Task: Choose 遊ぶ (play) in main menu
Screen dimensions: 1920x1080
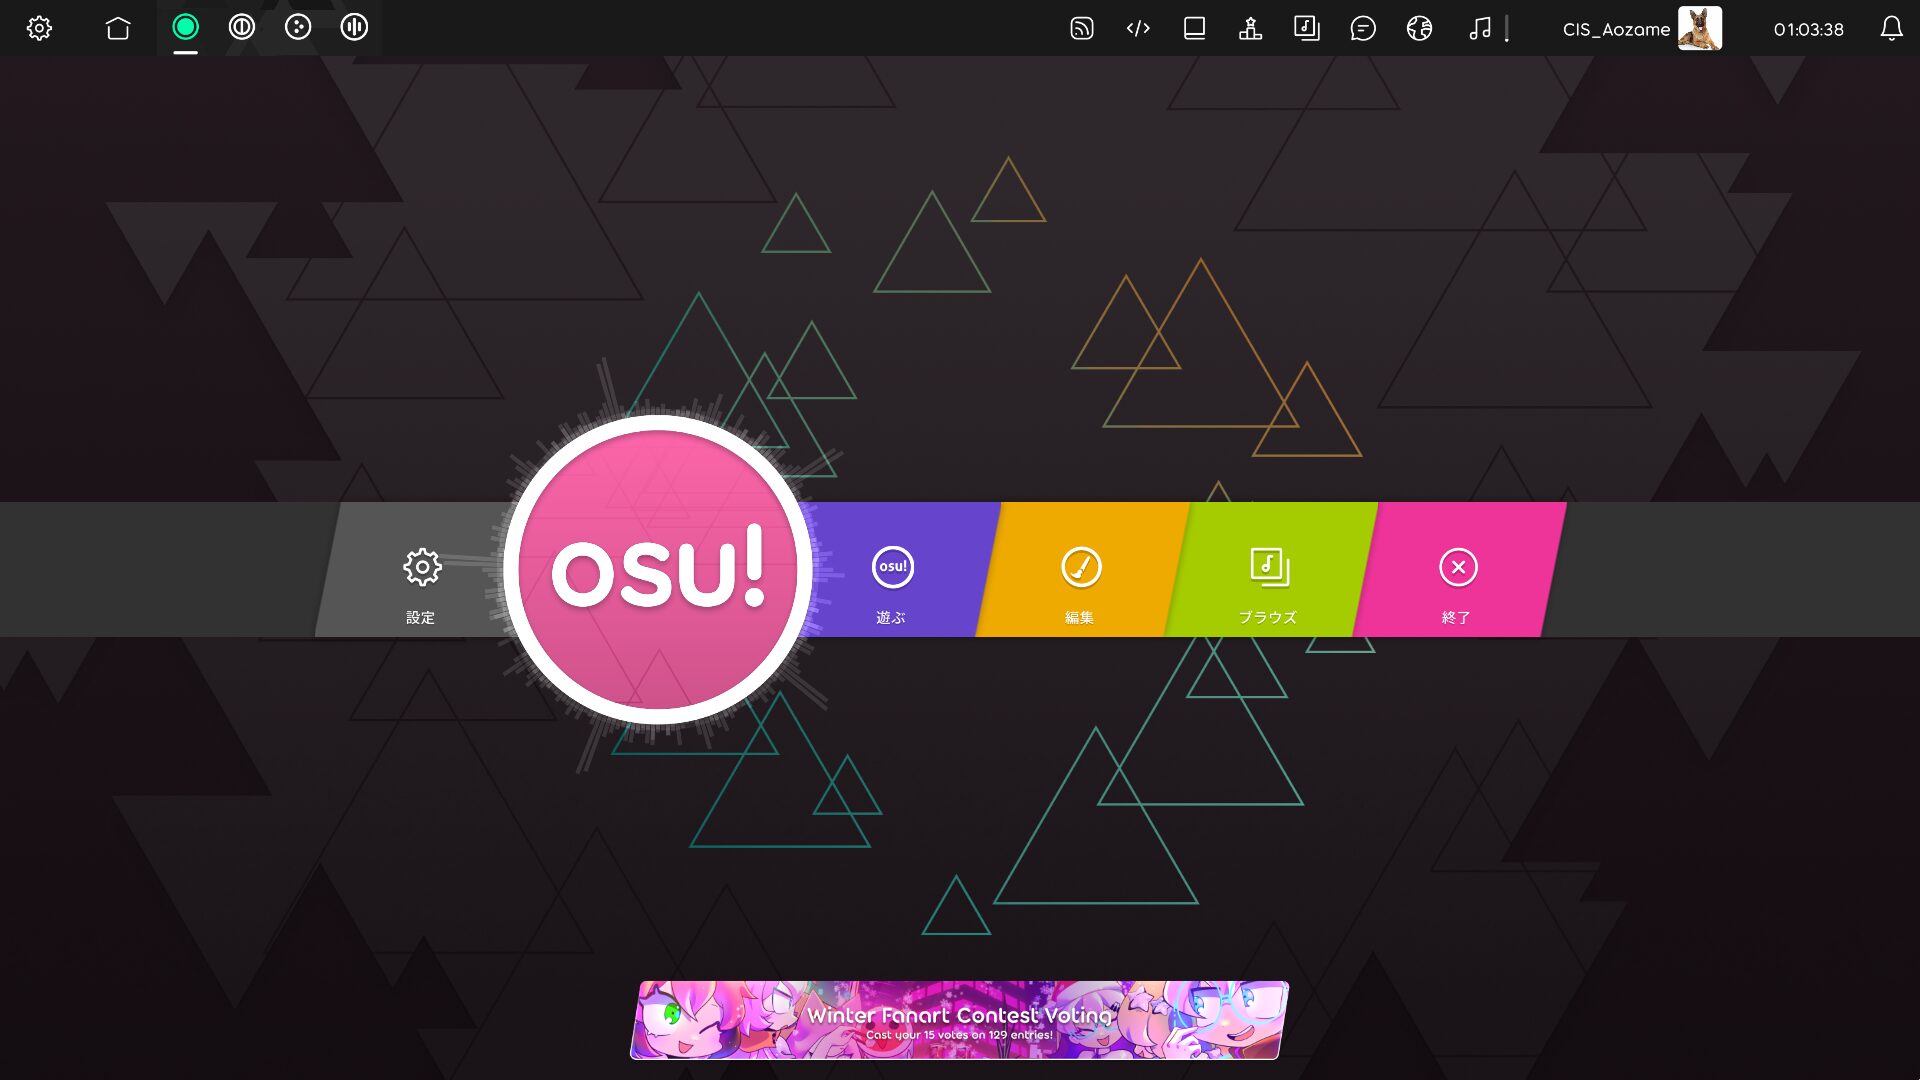Action: pyautogui.click(x=892, y=582)
